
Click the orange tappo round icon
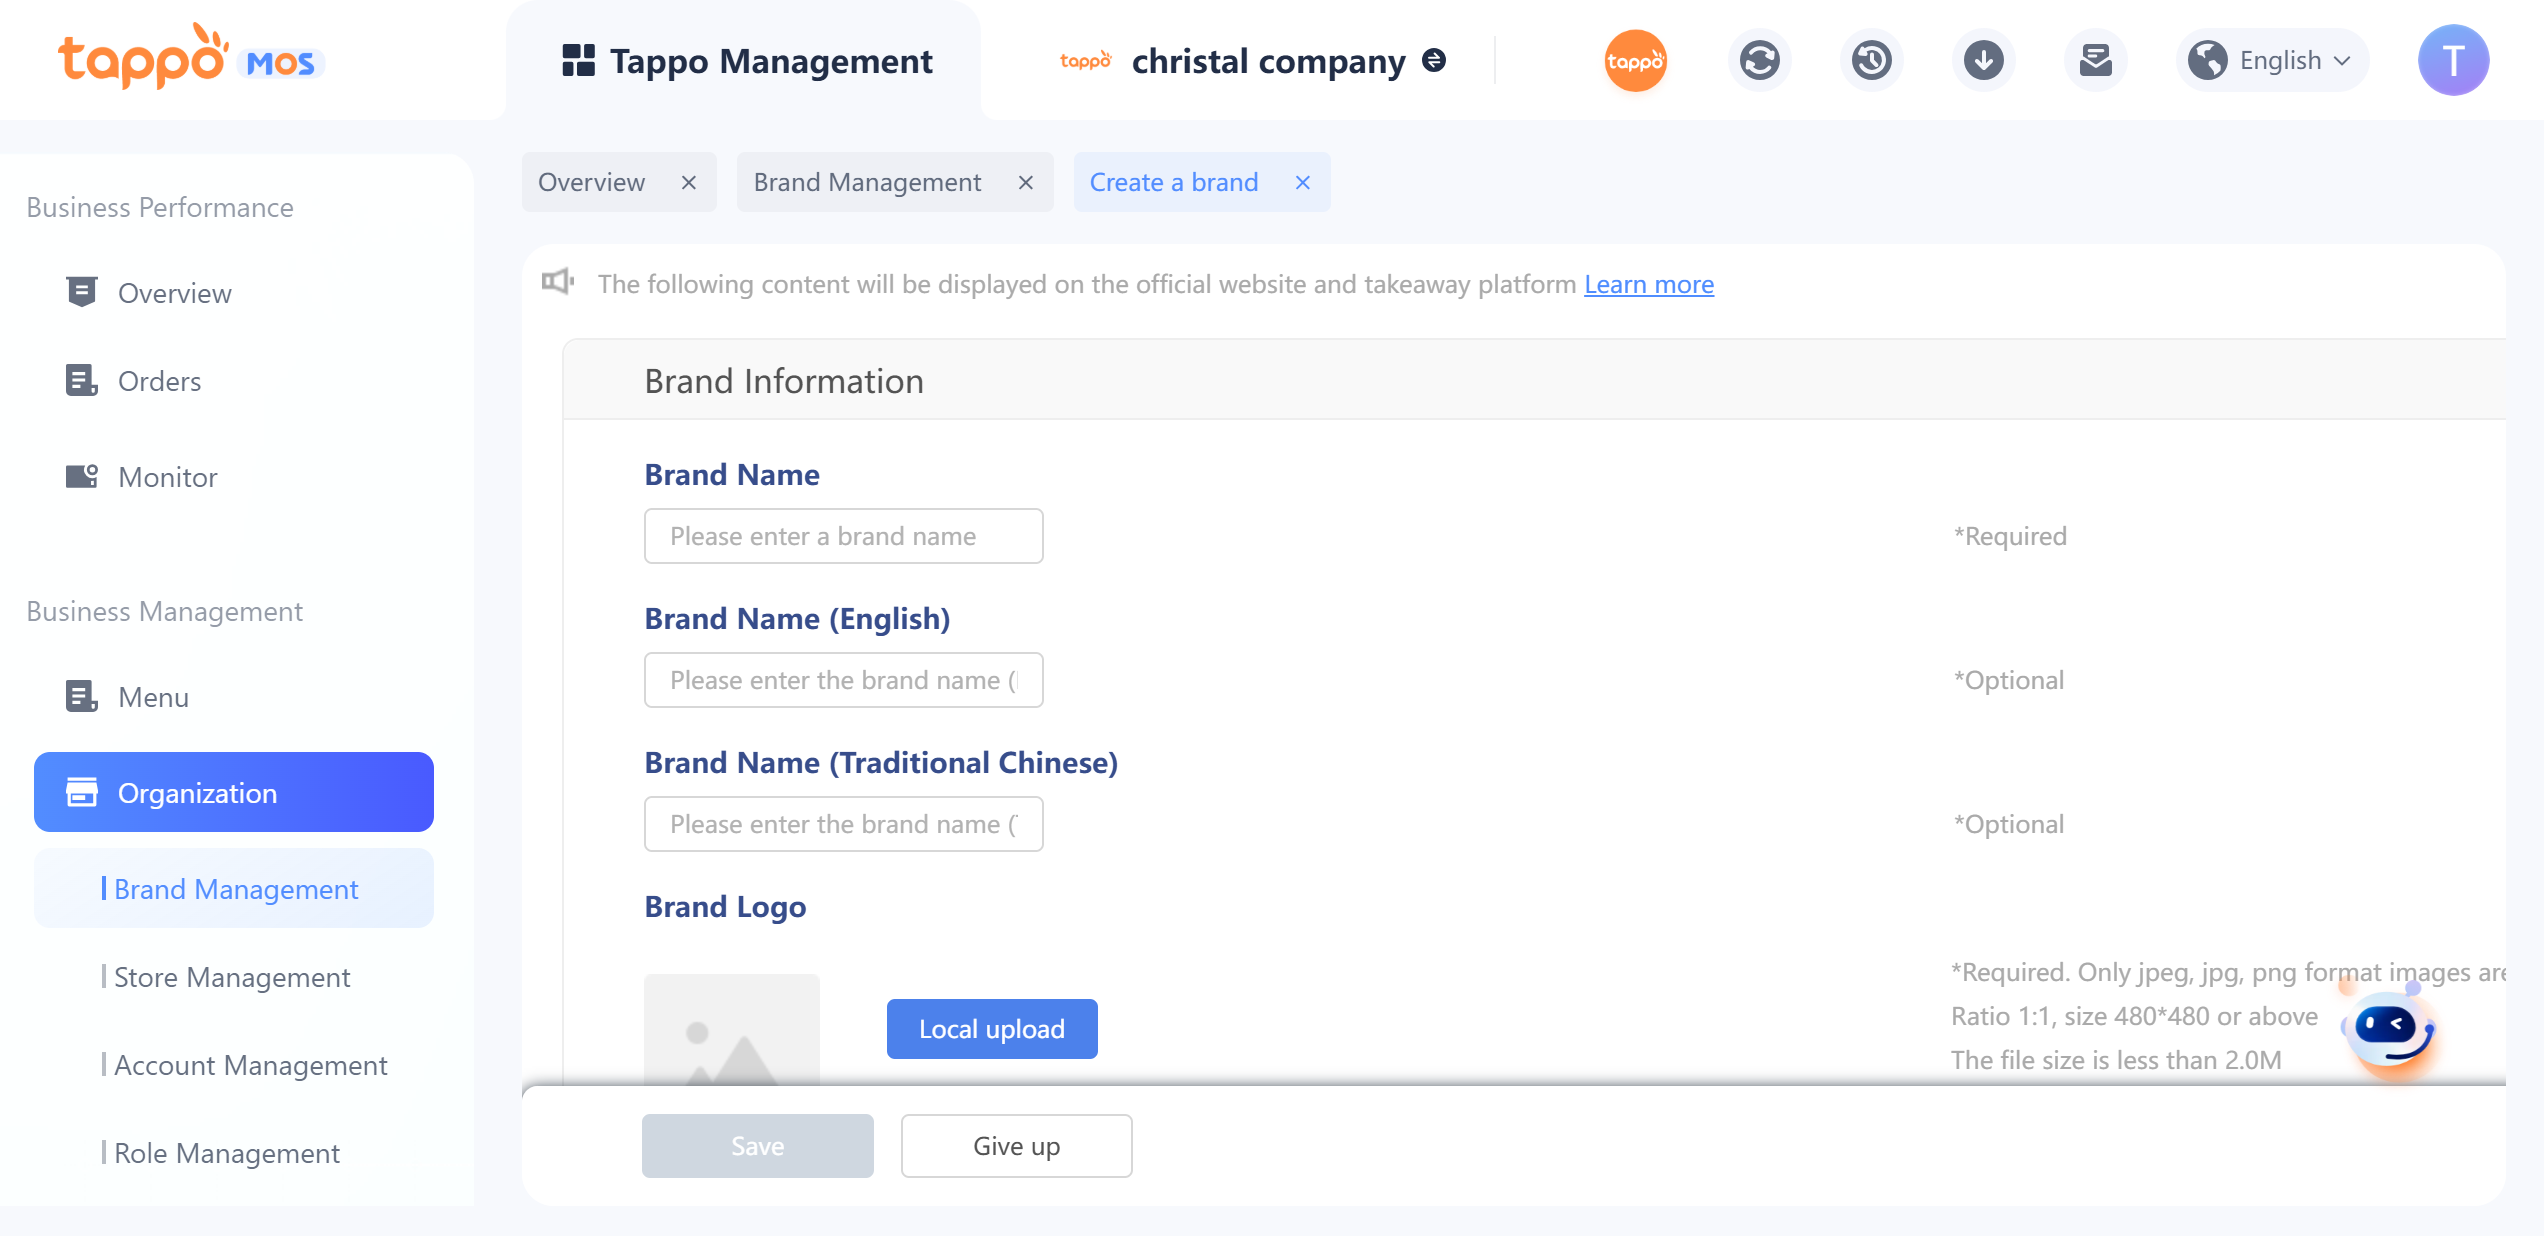pos(1635,61)
